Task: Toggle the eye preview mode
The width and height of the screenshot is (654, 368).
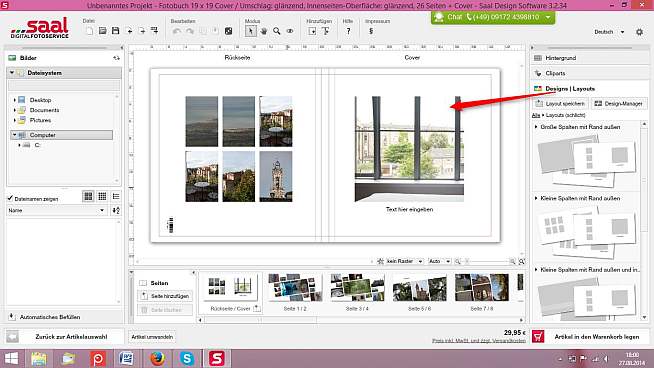Action: pos(290,31)
